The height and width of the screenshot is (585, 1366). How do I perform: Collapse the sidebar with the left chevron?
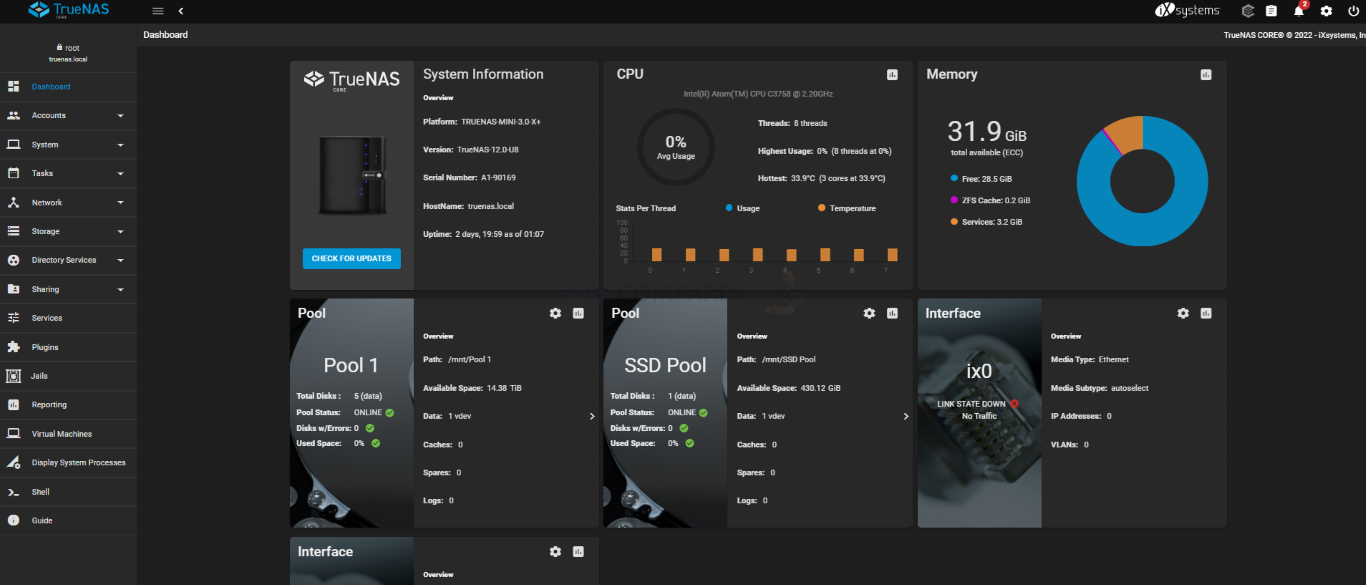click(181, 11)
